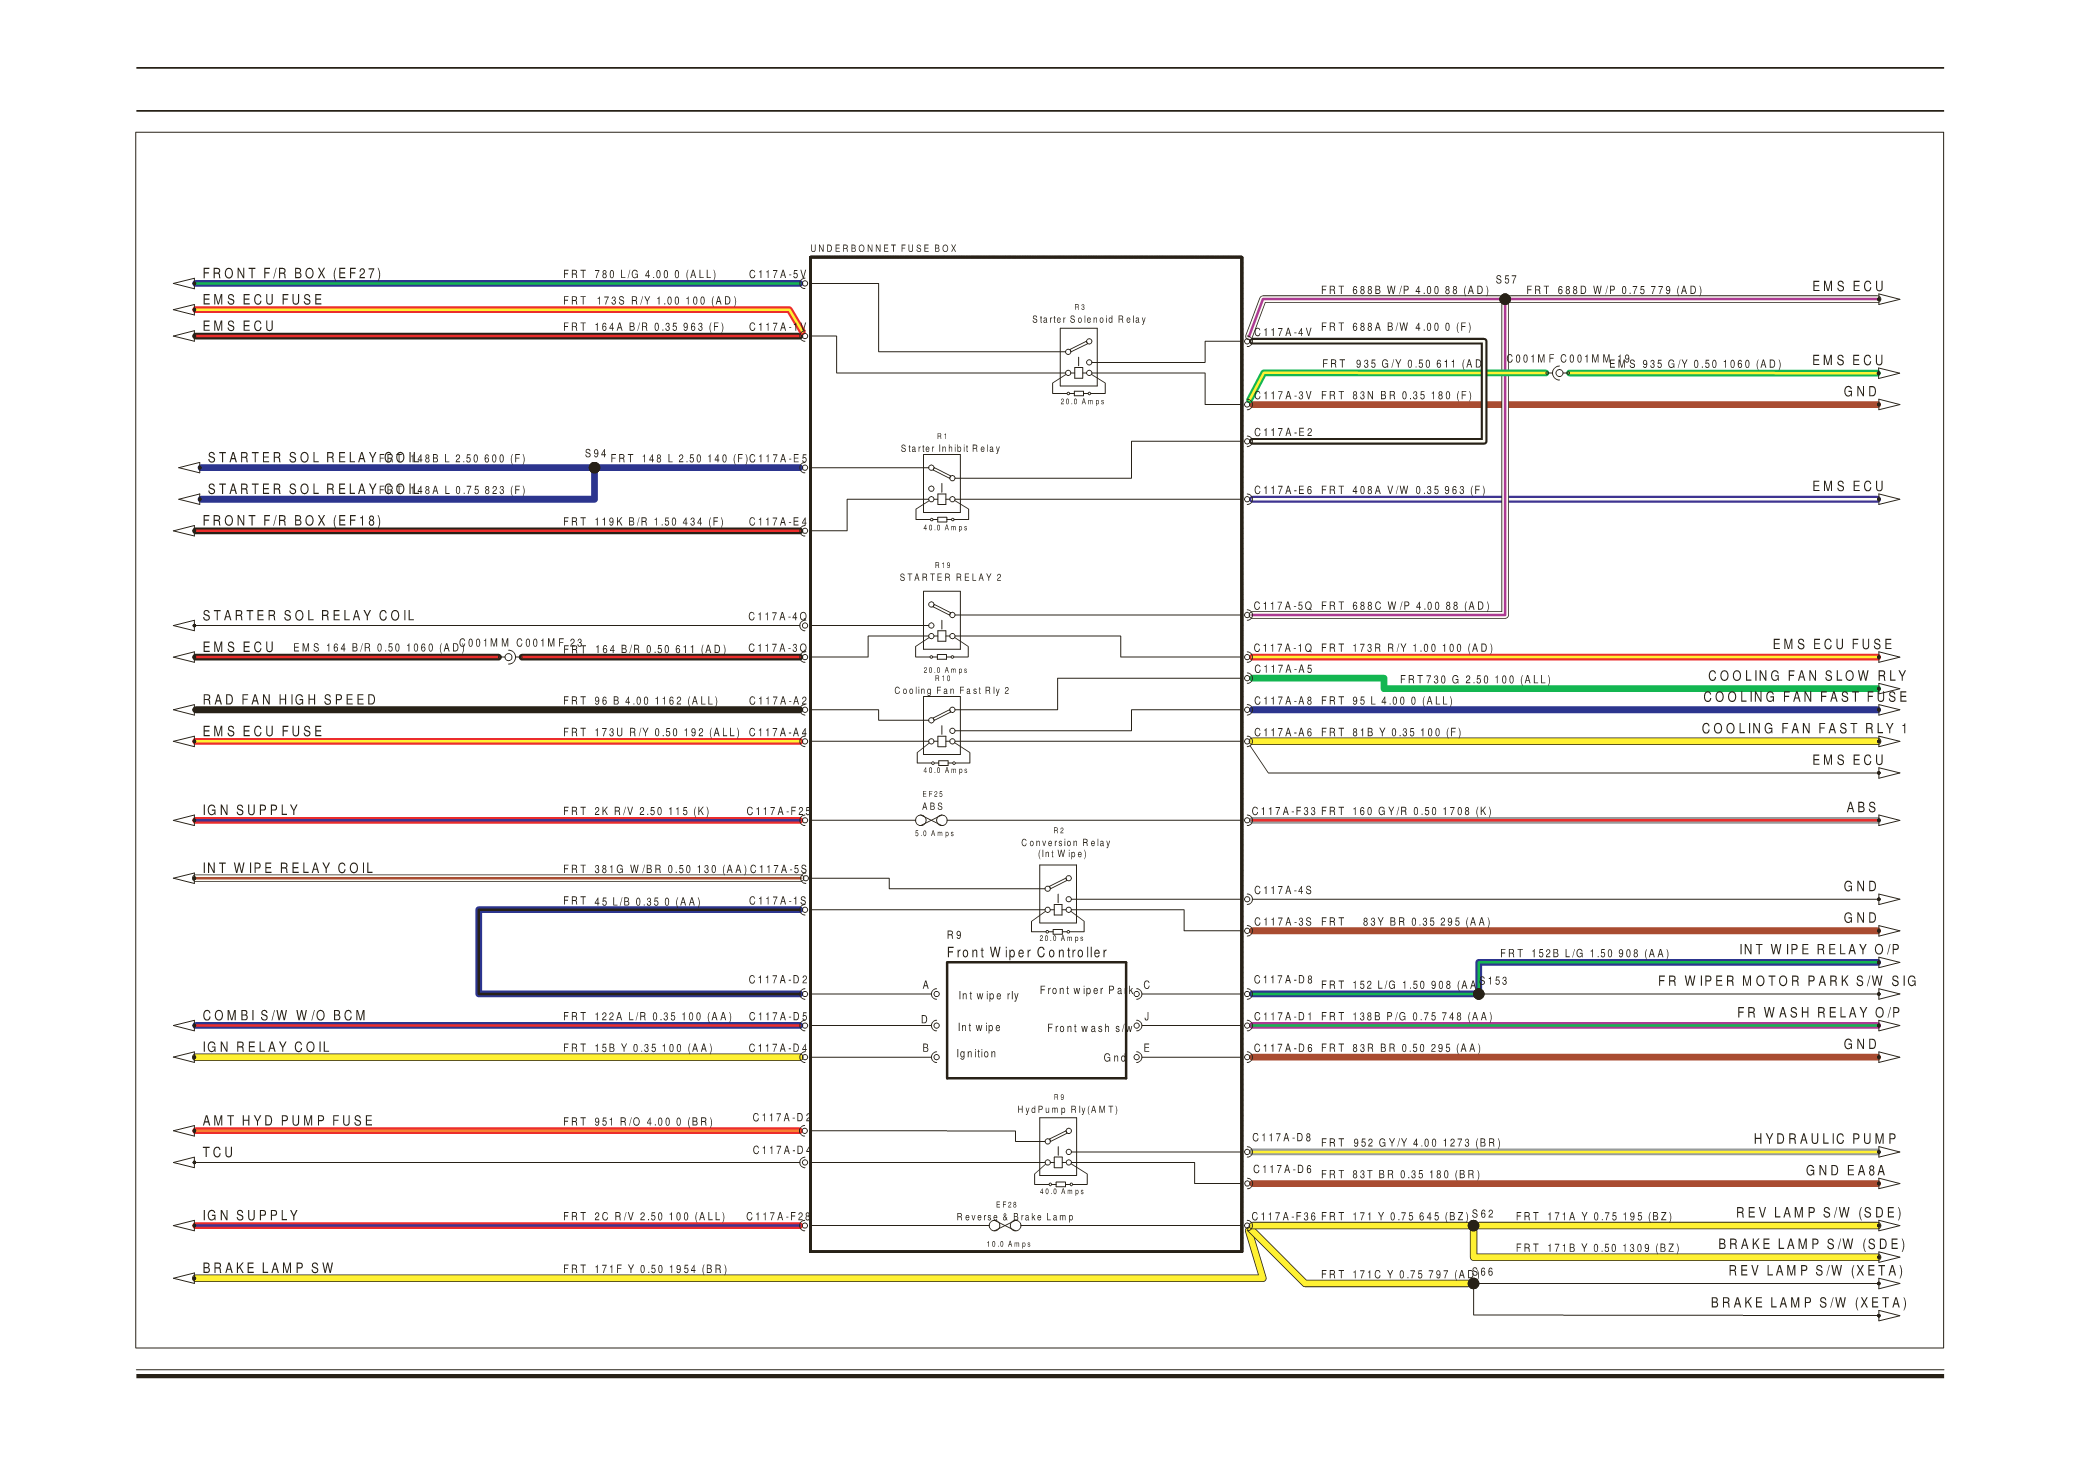Select the COOLING FAN SLOW RLY label
The height and width of the screenshot is (1471, 2080).
(1806, 676)
